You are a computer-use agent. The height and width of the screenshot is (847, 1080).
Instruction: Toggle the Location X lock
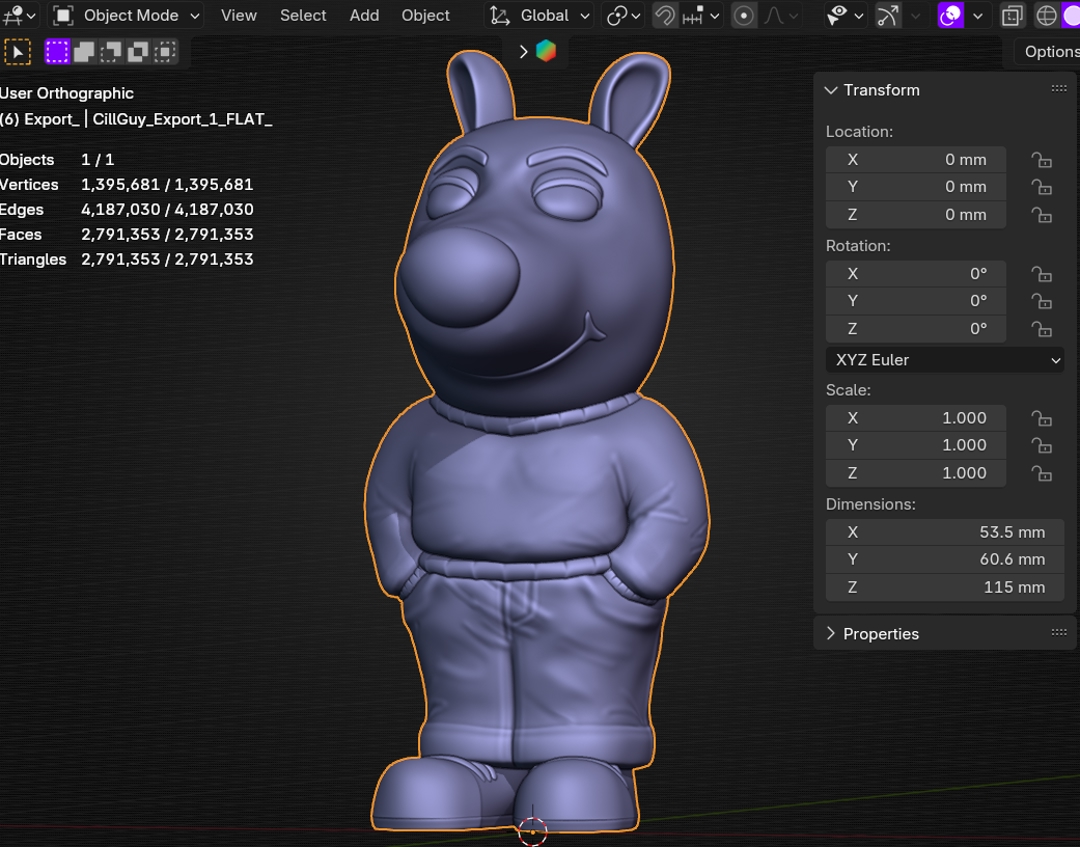[1041, 160]
